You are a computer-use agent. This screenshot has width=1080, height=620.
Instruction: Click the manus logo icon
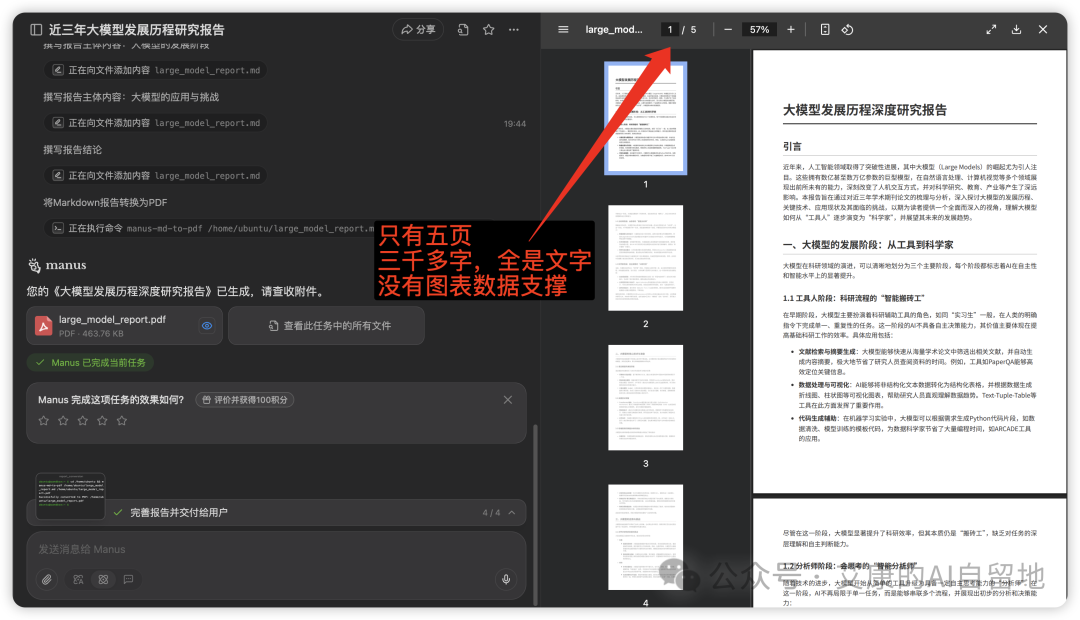pos(34,265)
